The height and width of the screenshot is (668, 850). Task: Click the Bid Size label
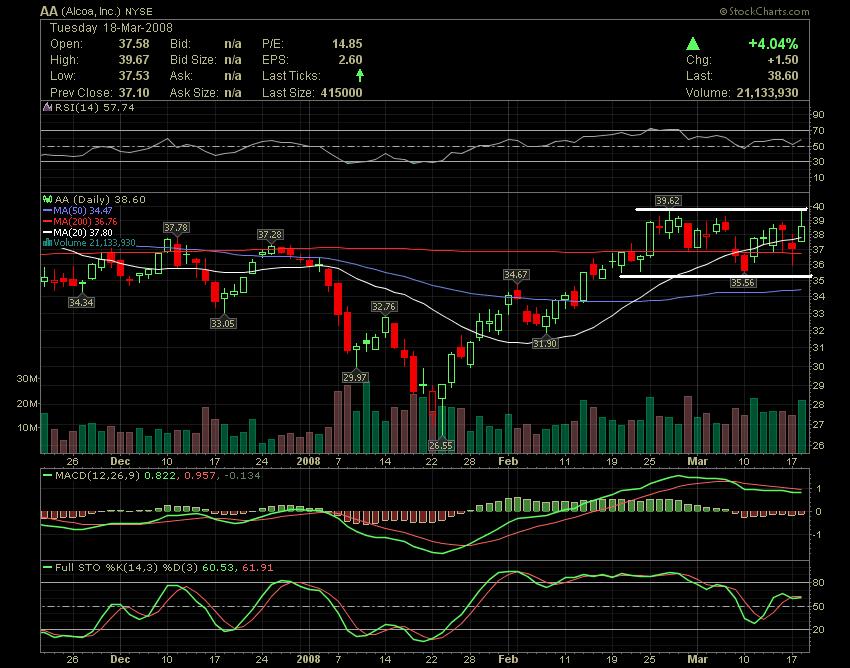coord(193,60)
